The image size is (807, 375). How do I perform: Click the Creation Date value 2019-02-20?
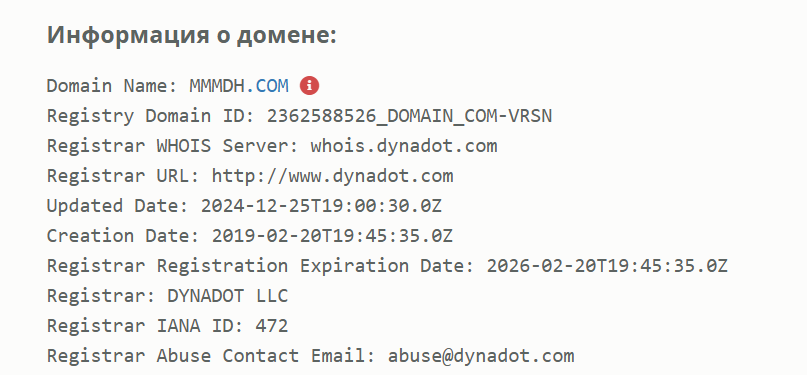tap(332, 236)
